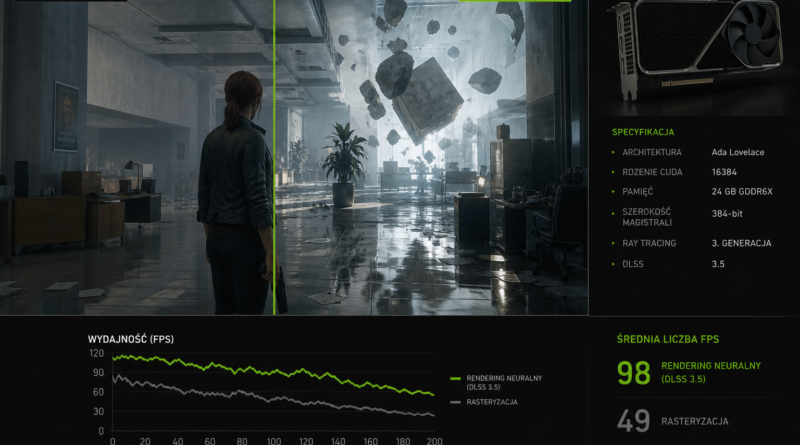Select RENDERING NEURALNY text beside the 98

711,366
